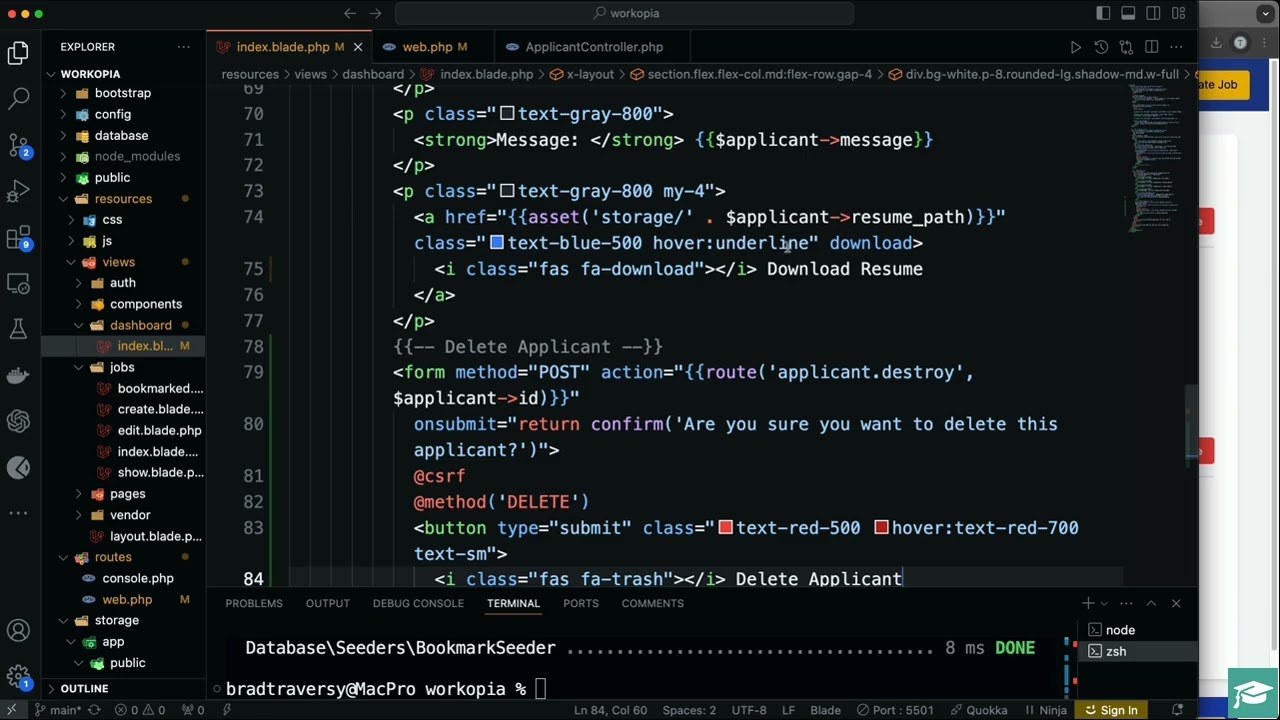Toggle the primary sidebar visibility
Screen dimensions: 1280x720
[x=1103, y=13]
